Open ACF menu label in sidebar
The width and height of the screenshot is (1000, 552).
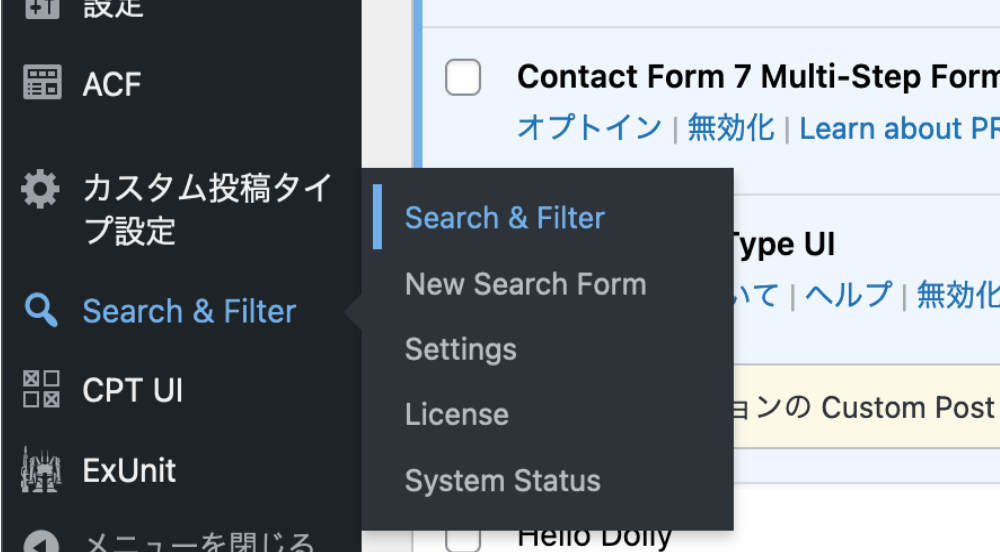pyautogui.click(x=112, y=84)
